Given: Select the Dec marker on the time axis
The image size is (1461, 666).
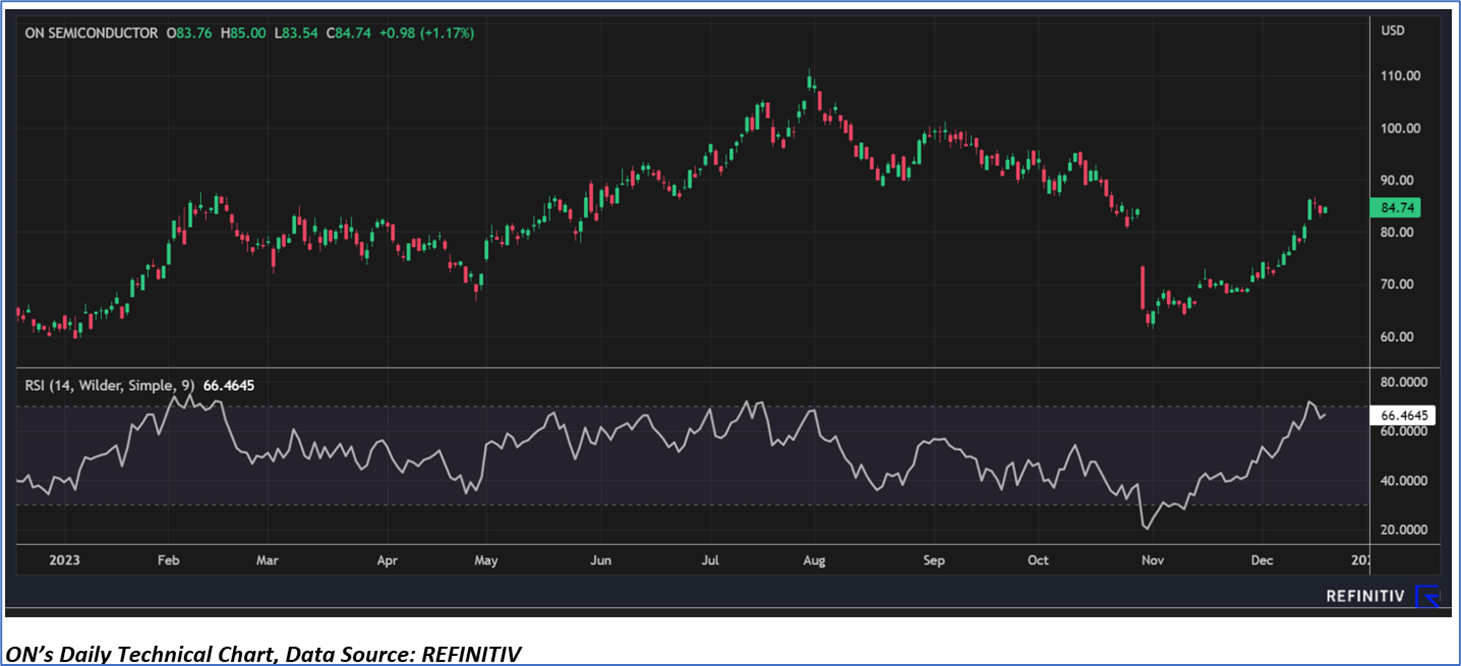Looking at the screenshot, I should click(x=1261, y=560).
